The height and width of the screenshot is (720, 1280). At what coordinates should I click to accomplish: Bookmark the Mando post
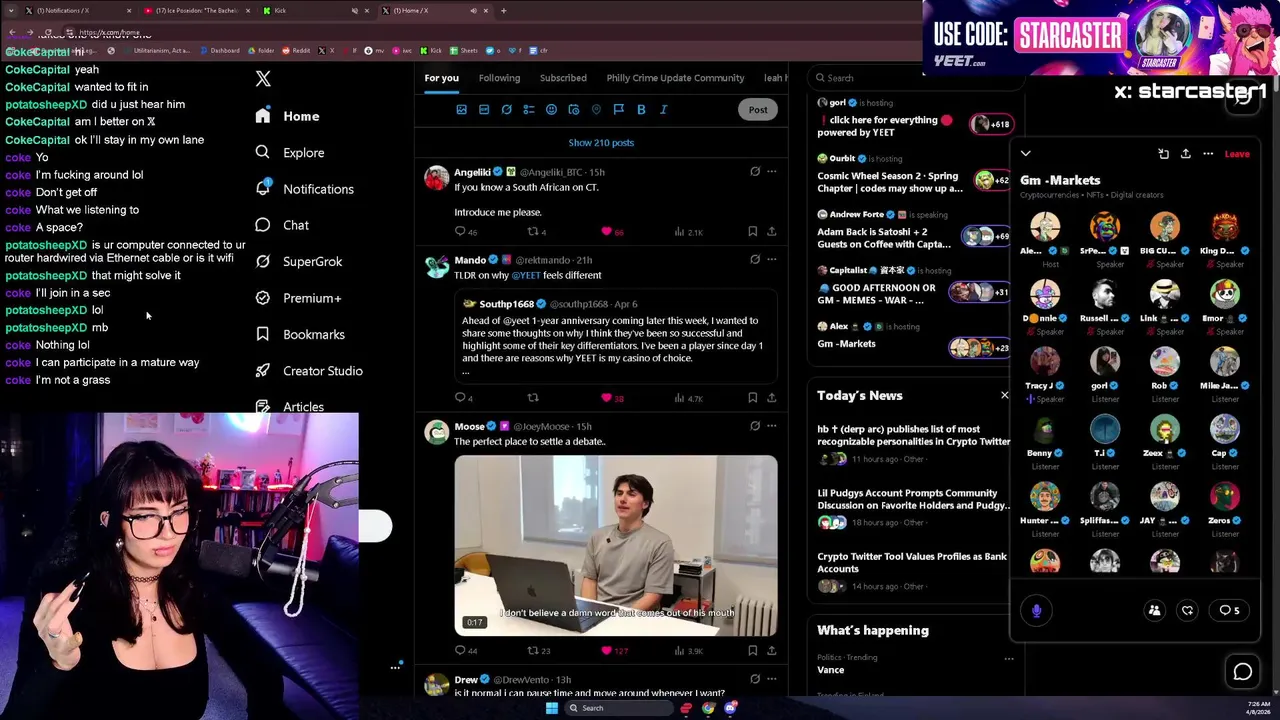(753, 398)
